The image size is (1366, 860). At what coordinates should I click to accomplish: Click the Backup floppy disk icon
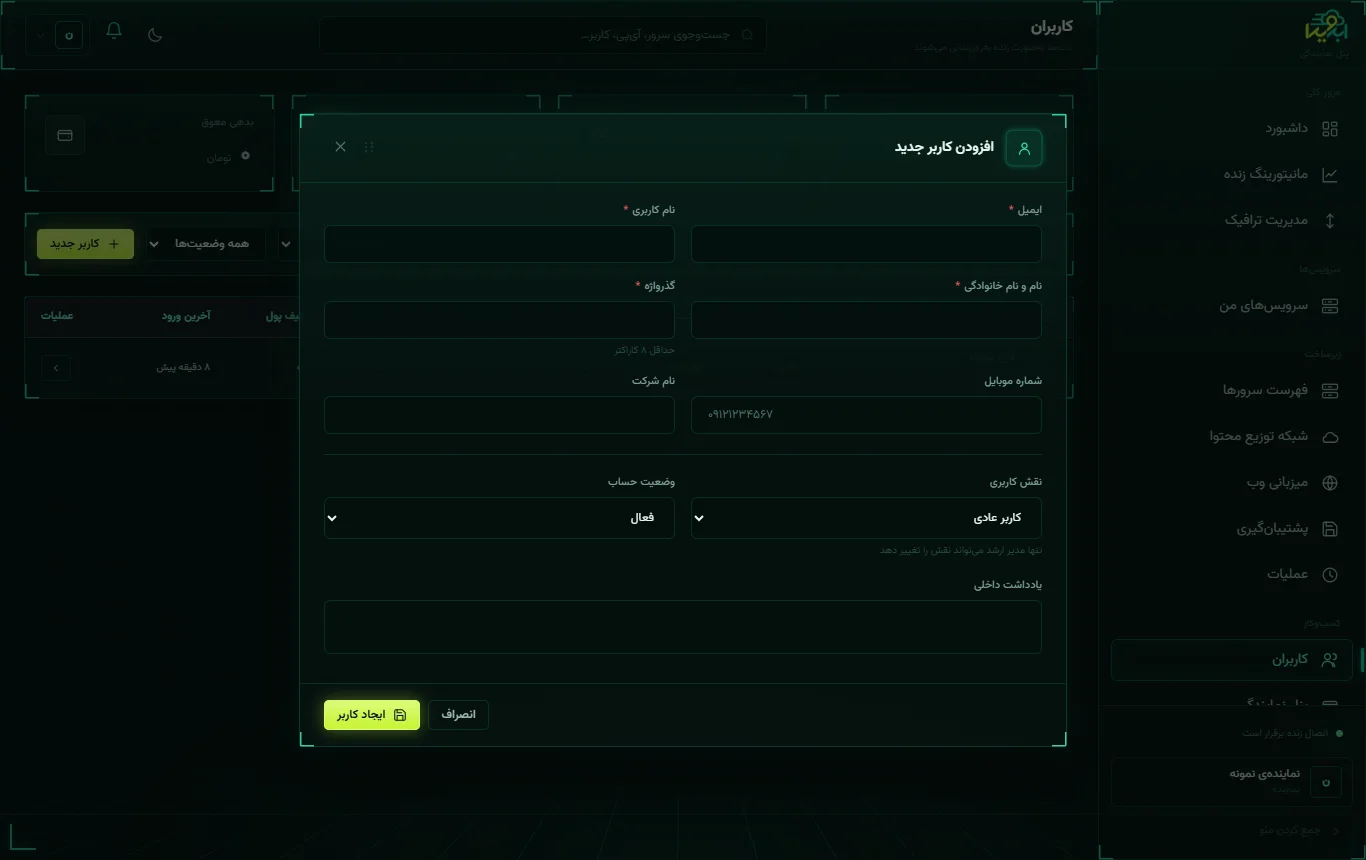pyautogui.click(x=1330, y=529)
